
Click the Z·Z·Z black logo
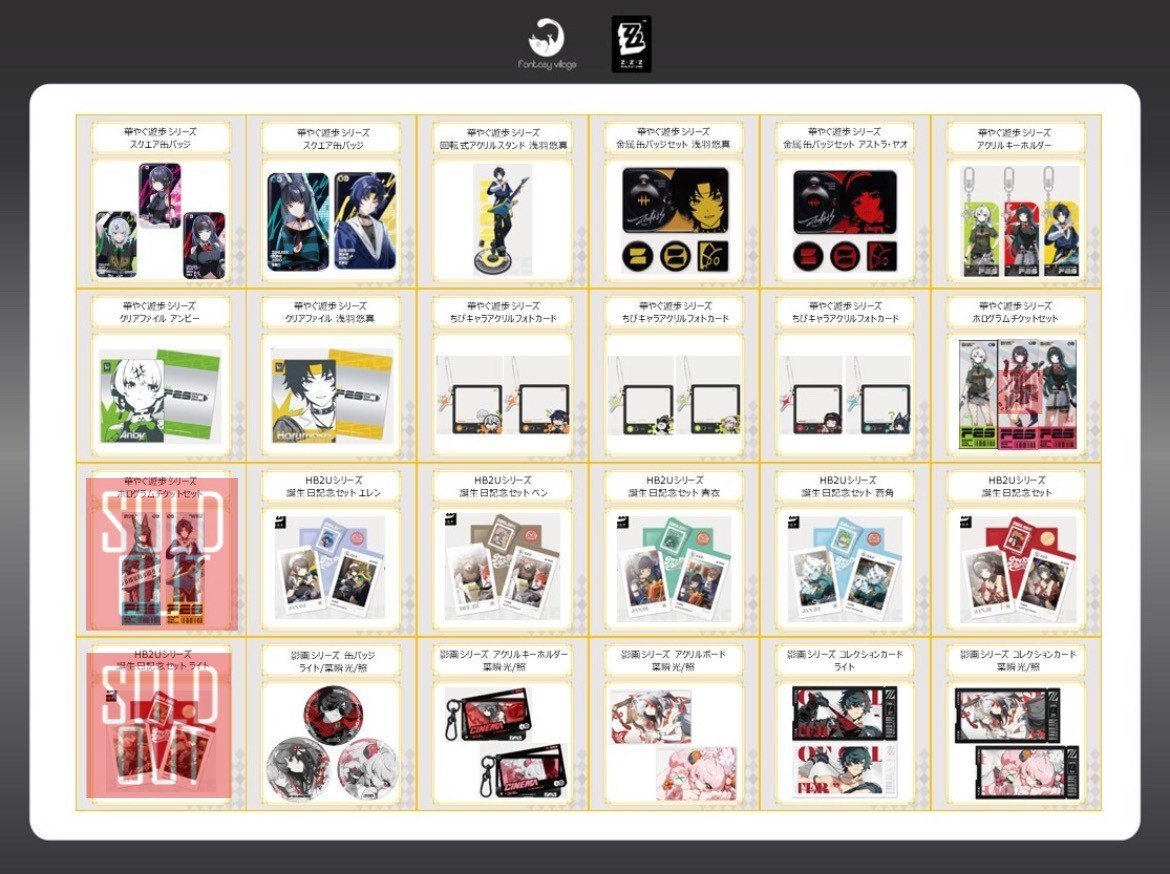click(631, 44)
